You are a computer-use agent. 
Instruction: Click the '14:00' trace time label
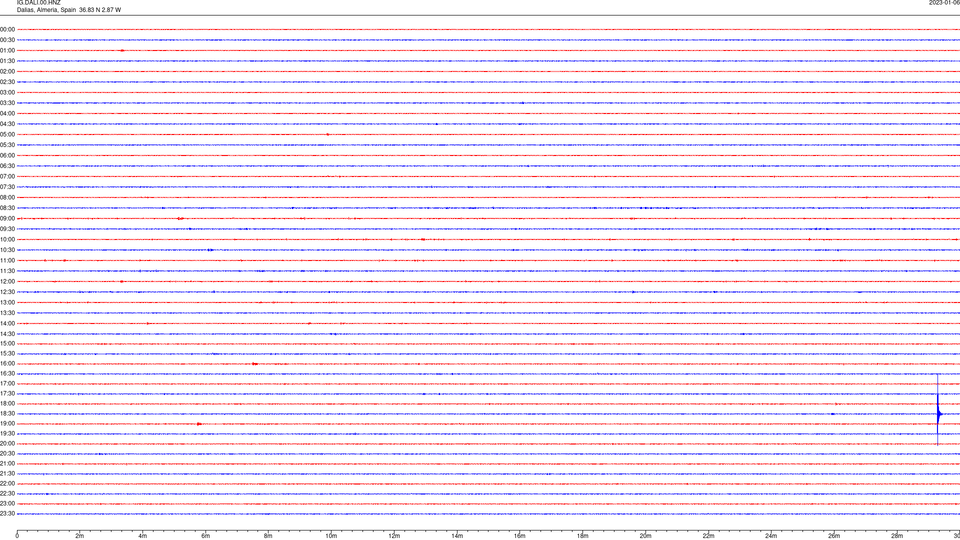pyautogui.click(x=7, y=323)
